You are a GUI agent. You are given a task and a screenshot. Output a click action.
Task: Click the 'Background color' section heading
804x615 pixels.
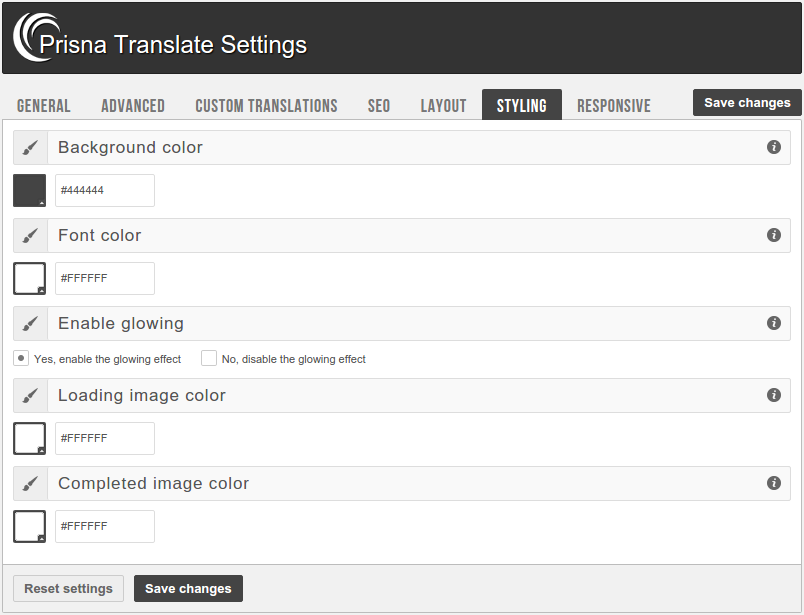(x=130, y=147)
